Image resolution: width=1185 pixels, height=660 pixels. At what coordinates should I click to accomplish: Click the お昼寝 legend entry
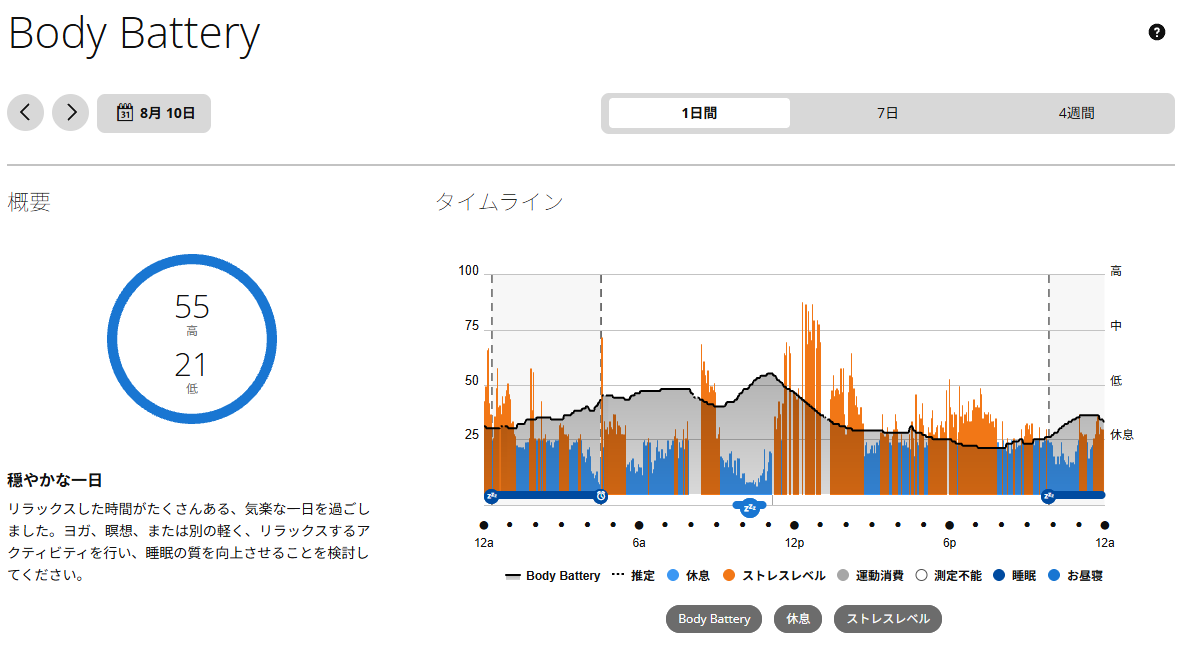tap(1075, 575)
